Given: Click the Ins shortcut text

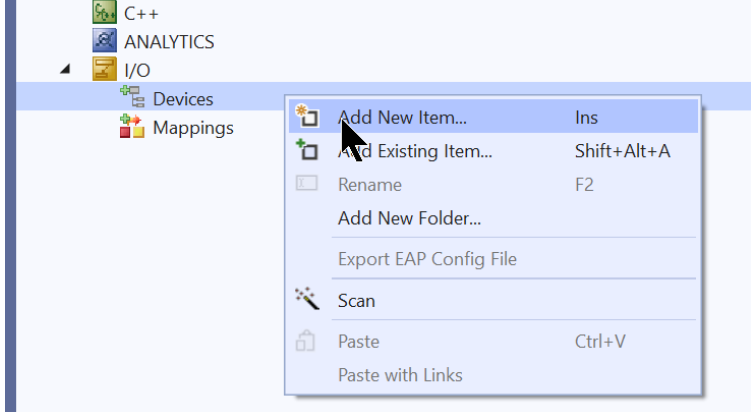Looking at the screenshot, I should [586, 117].
